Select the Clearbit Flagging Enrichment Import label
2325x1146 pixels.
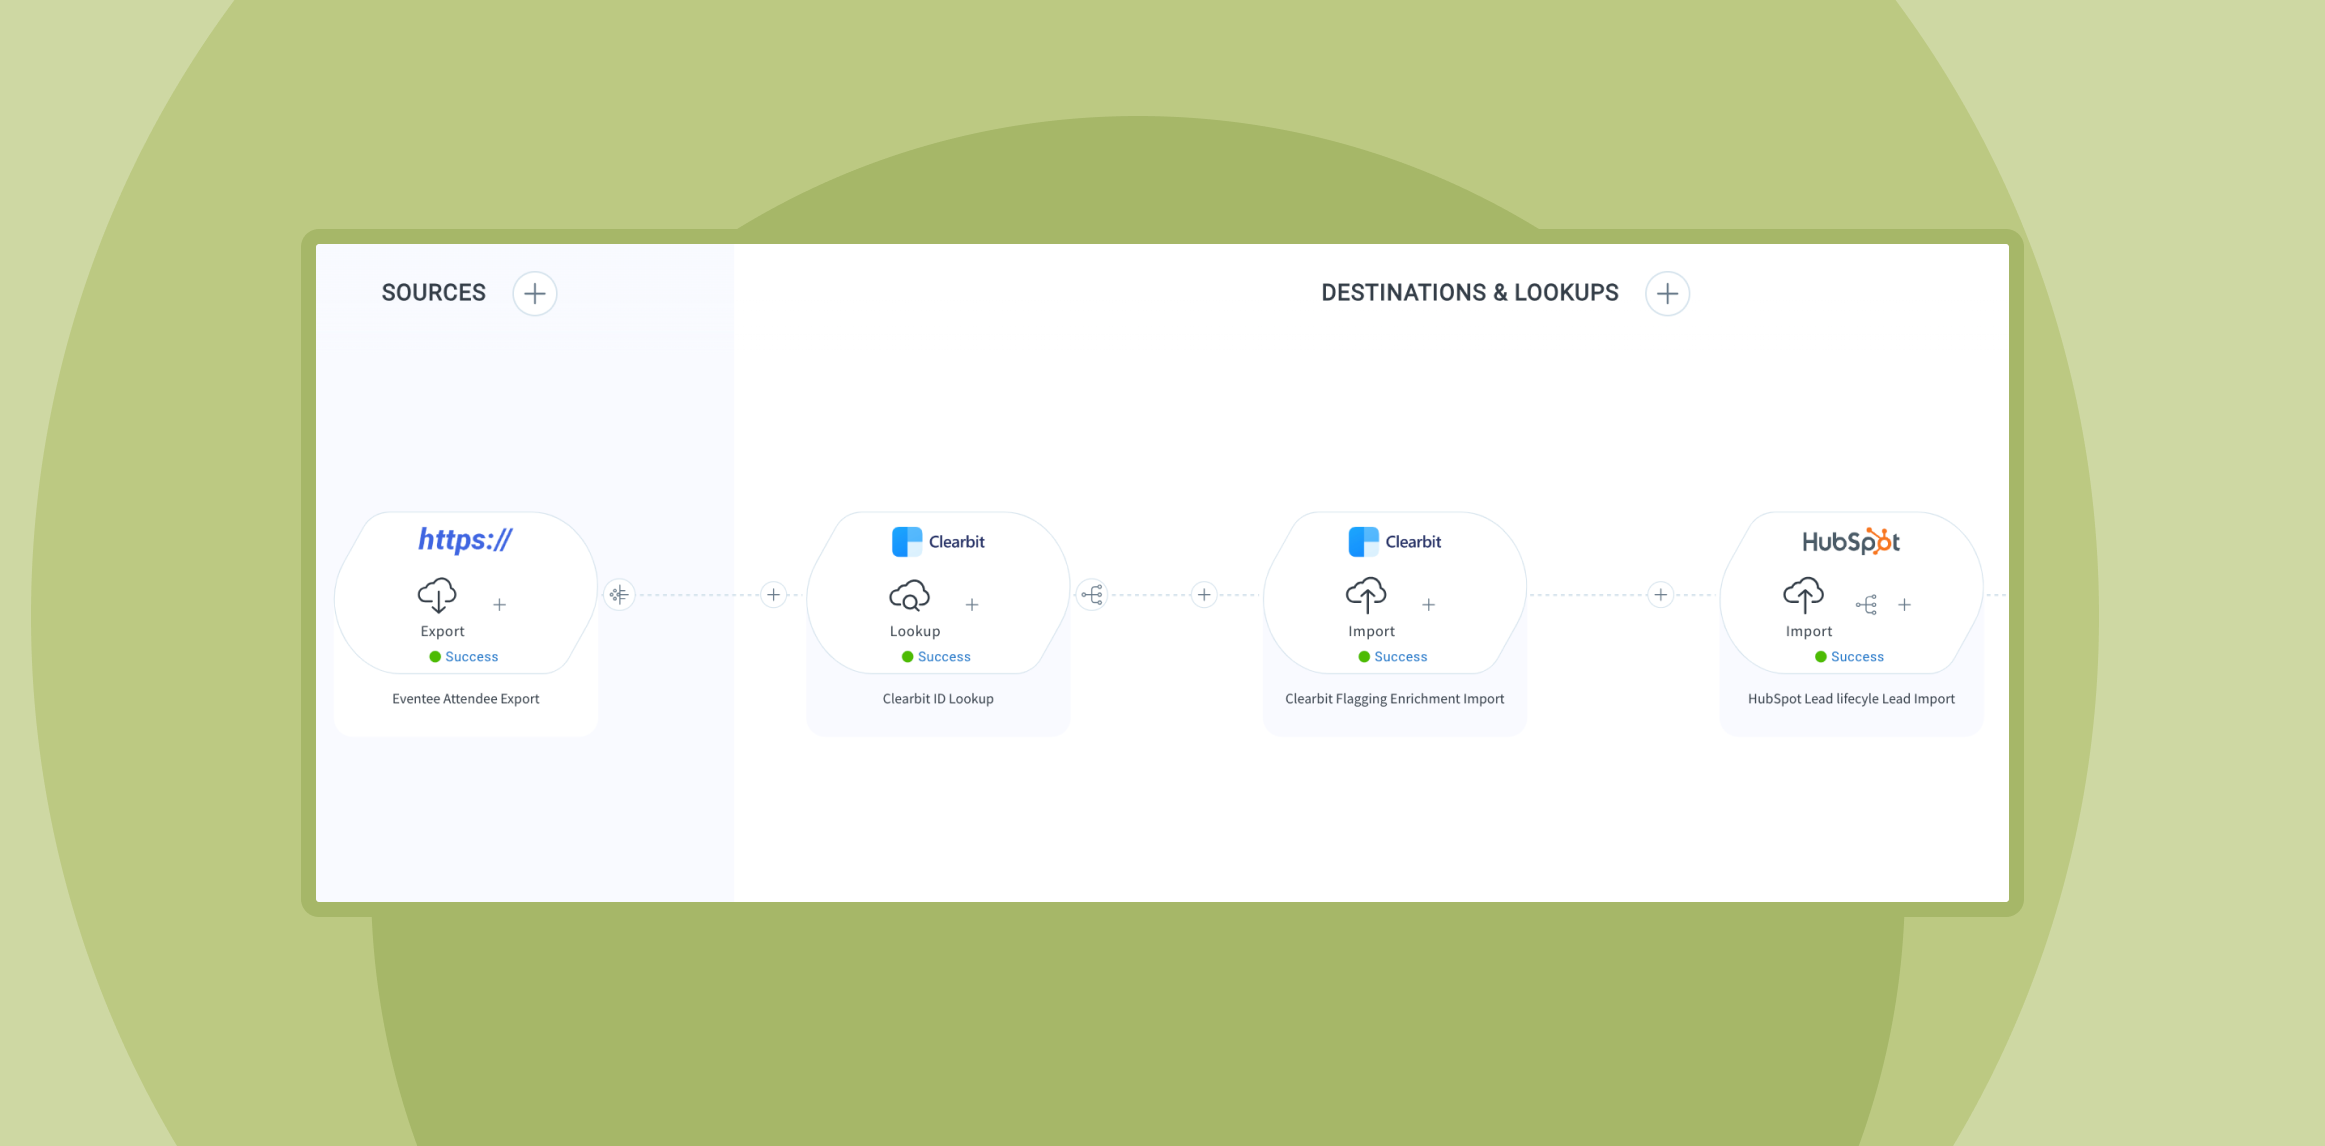(1394, 699)
